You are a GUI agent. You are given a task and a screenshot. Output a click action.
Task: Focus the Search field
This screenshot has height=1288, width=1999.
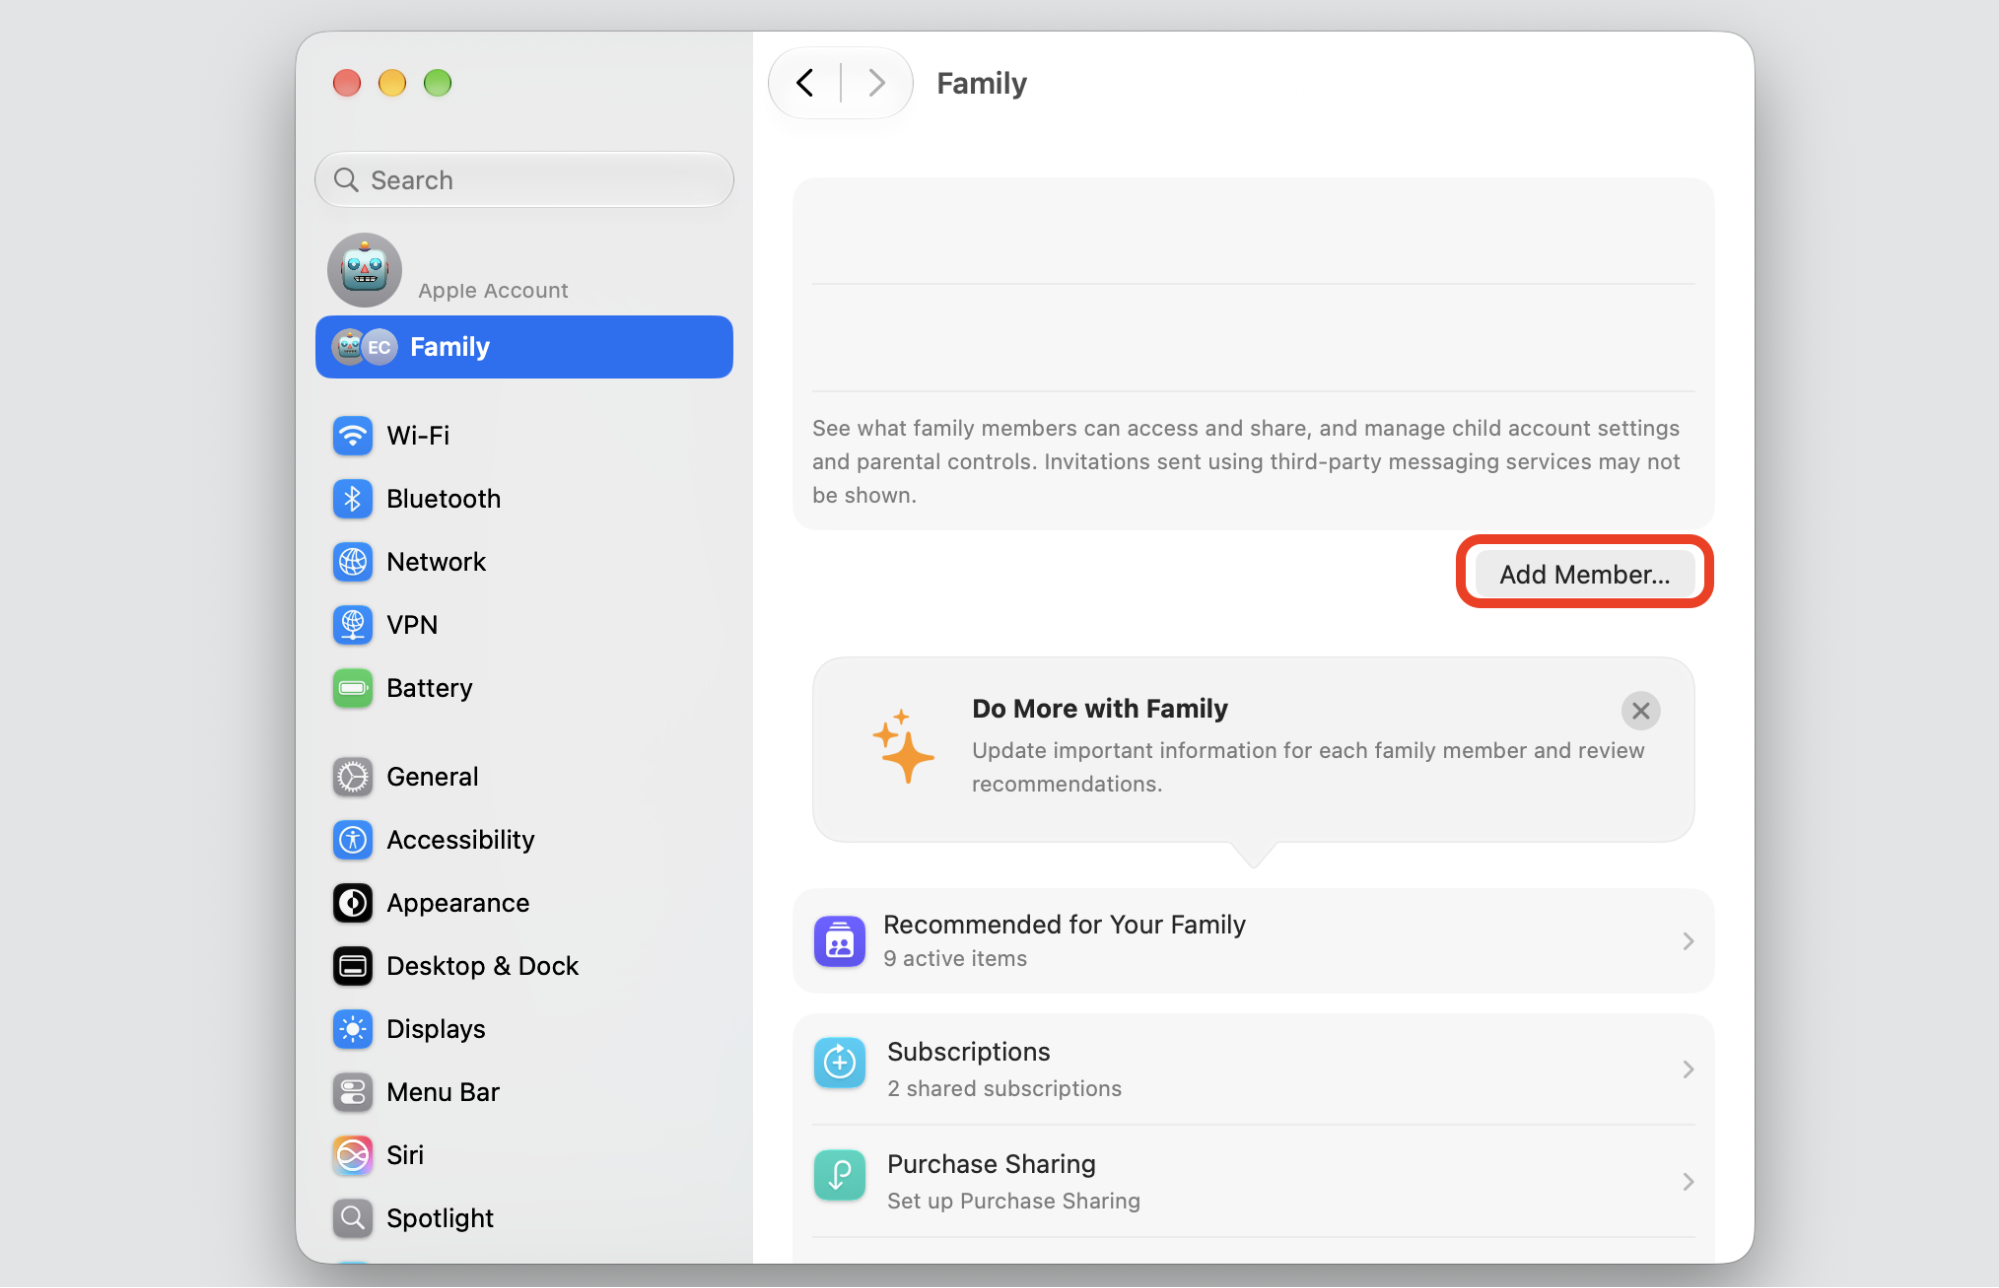tap(524, 180)
